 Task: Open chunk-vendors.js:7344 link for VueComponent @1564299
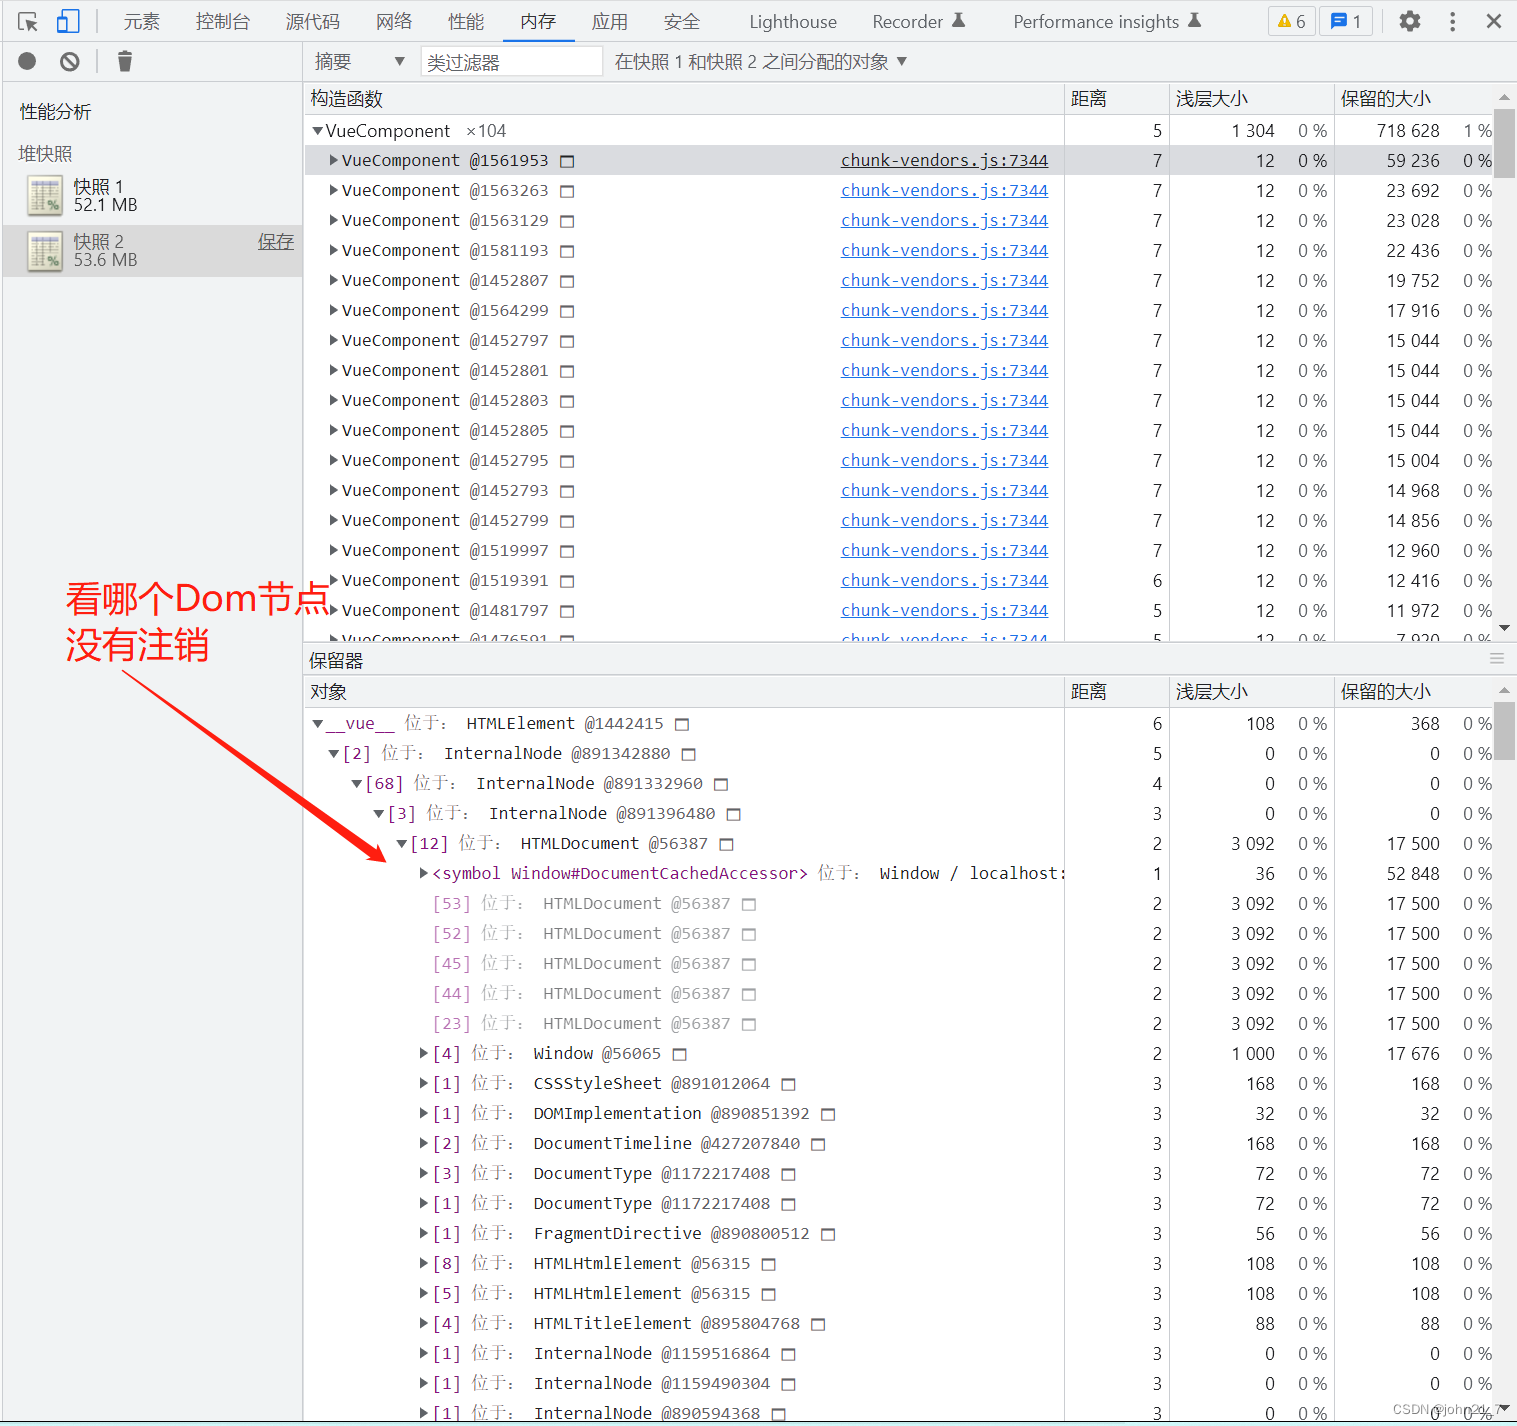(944, 311)
